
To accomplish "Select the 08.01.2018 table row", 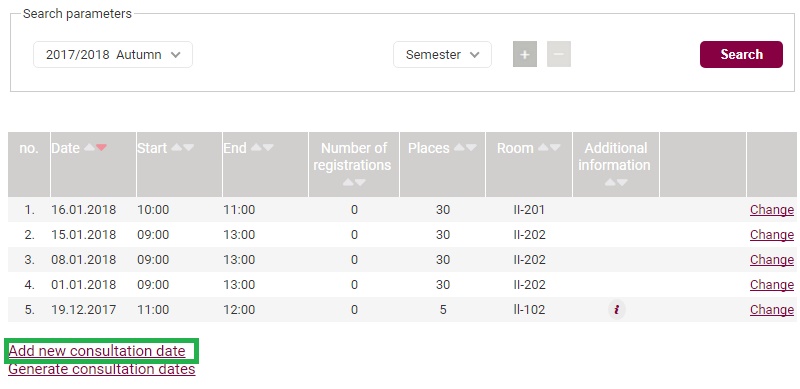I will point(402,260).
